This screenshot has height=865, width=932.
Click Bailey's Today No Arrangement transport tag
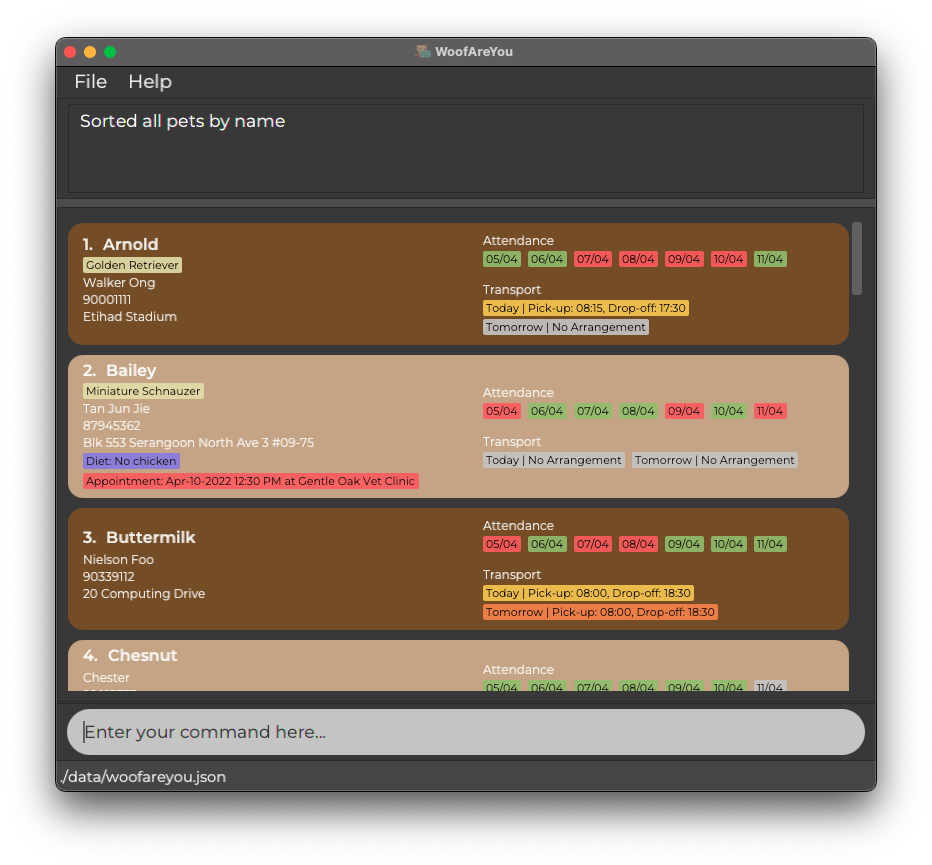pyautogui.click(x=553, y=460)
